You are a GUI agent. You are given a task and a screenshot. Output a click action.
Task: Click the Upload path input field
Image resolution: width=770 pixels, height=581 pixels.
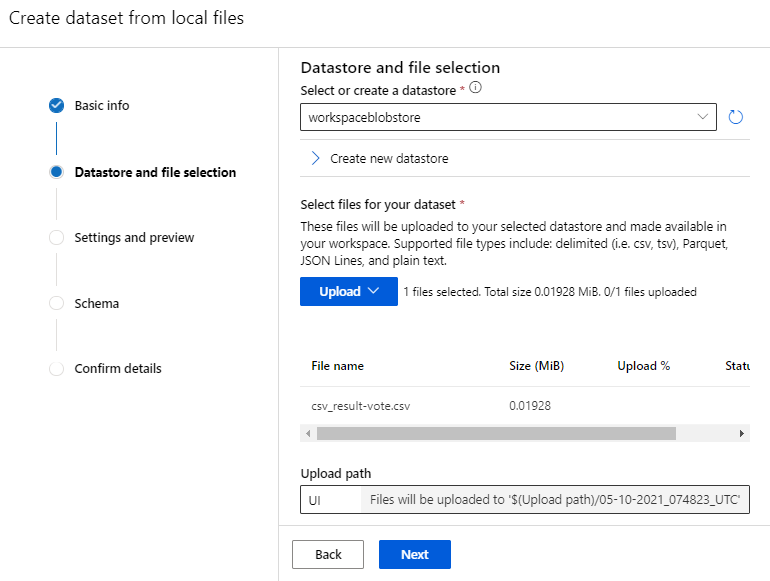tap(329, 500)
